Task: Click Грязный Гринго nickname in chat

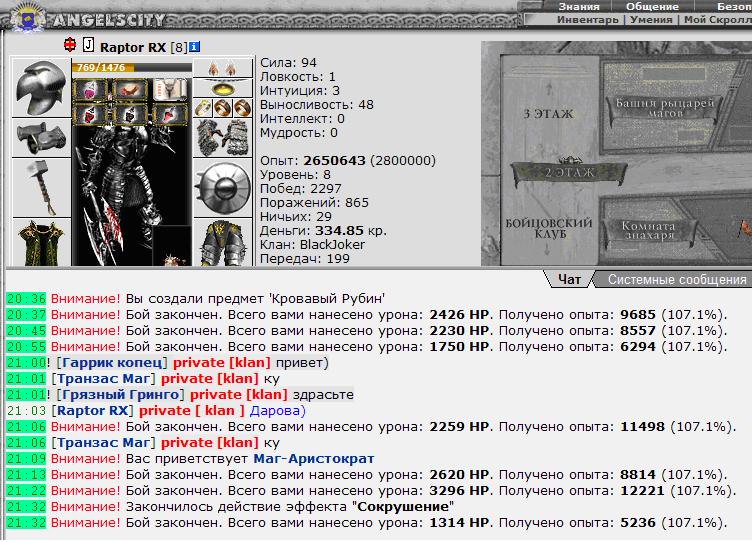Action: [x=120, y=395]
